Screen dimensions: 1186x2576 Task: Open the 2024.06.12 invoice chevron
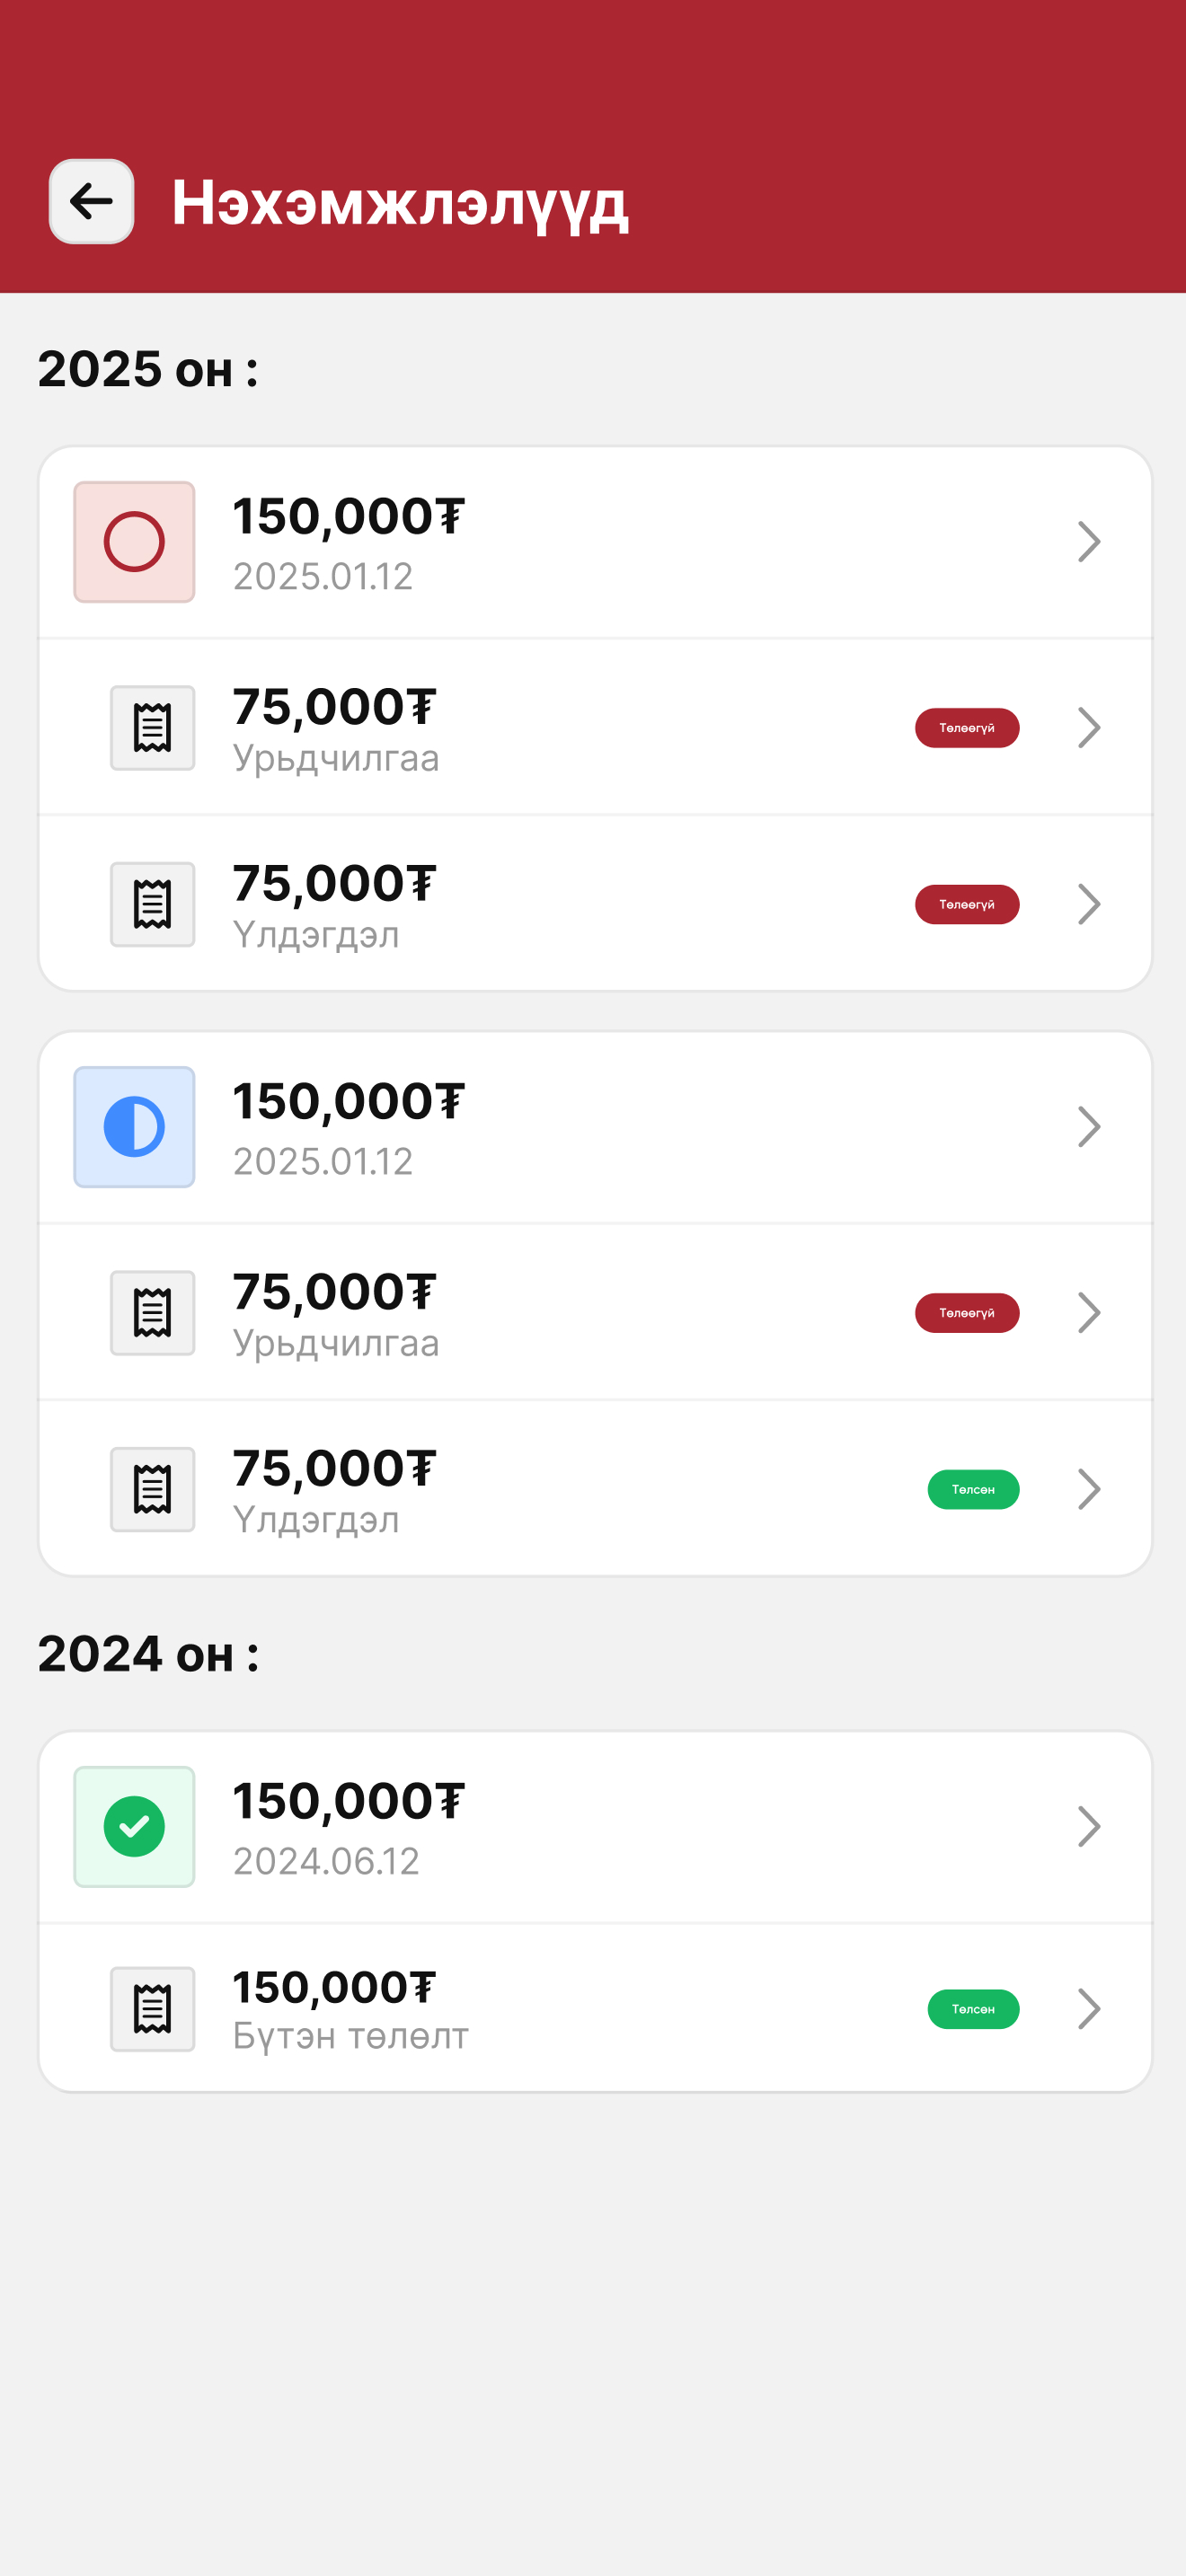tap(1089, 1827)
